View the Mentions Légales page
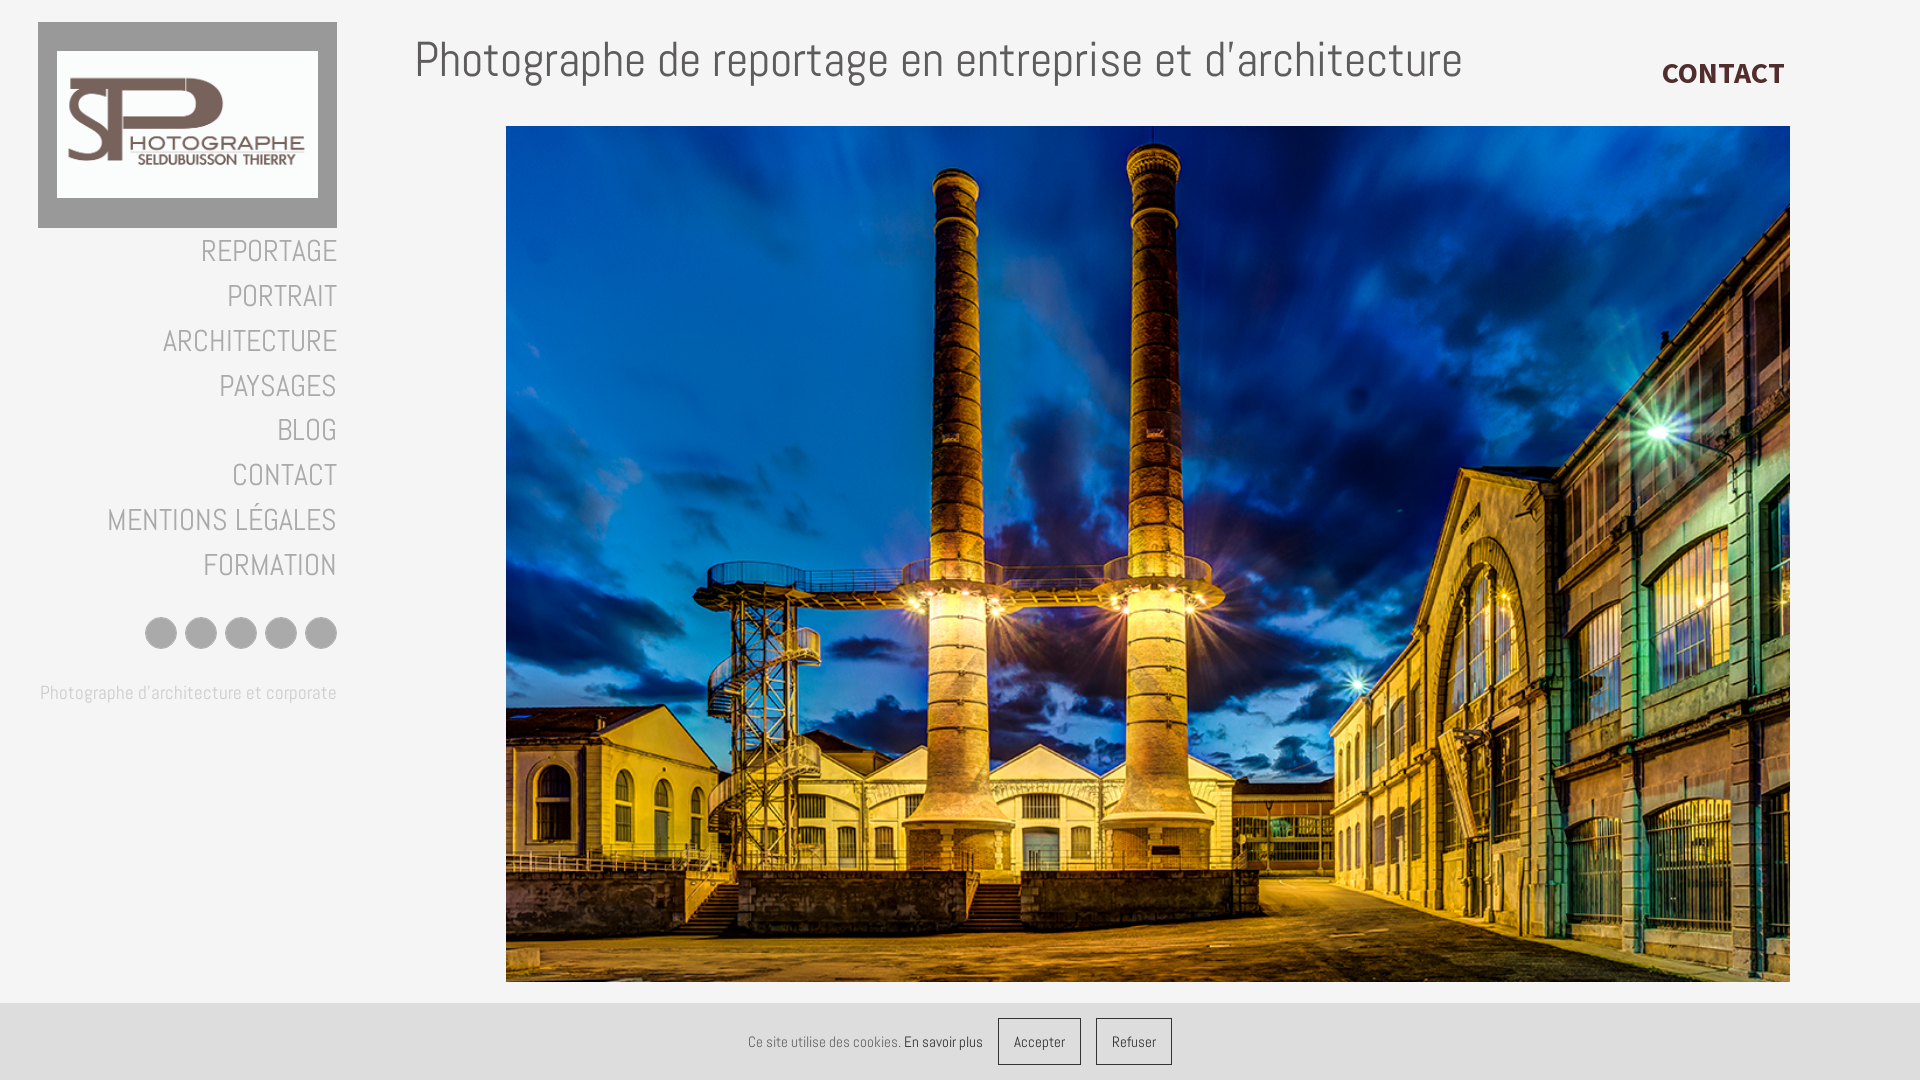This screenshot has height=1080, width=1920. point(221,520)
